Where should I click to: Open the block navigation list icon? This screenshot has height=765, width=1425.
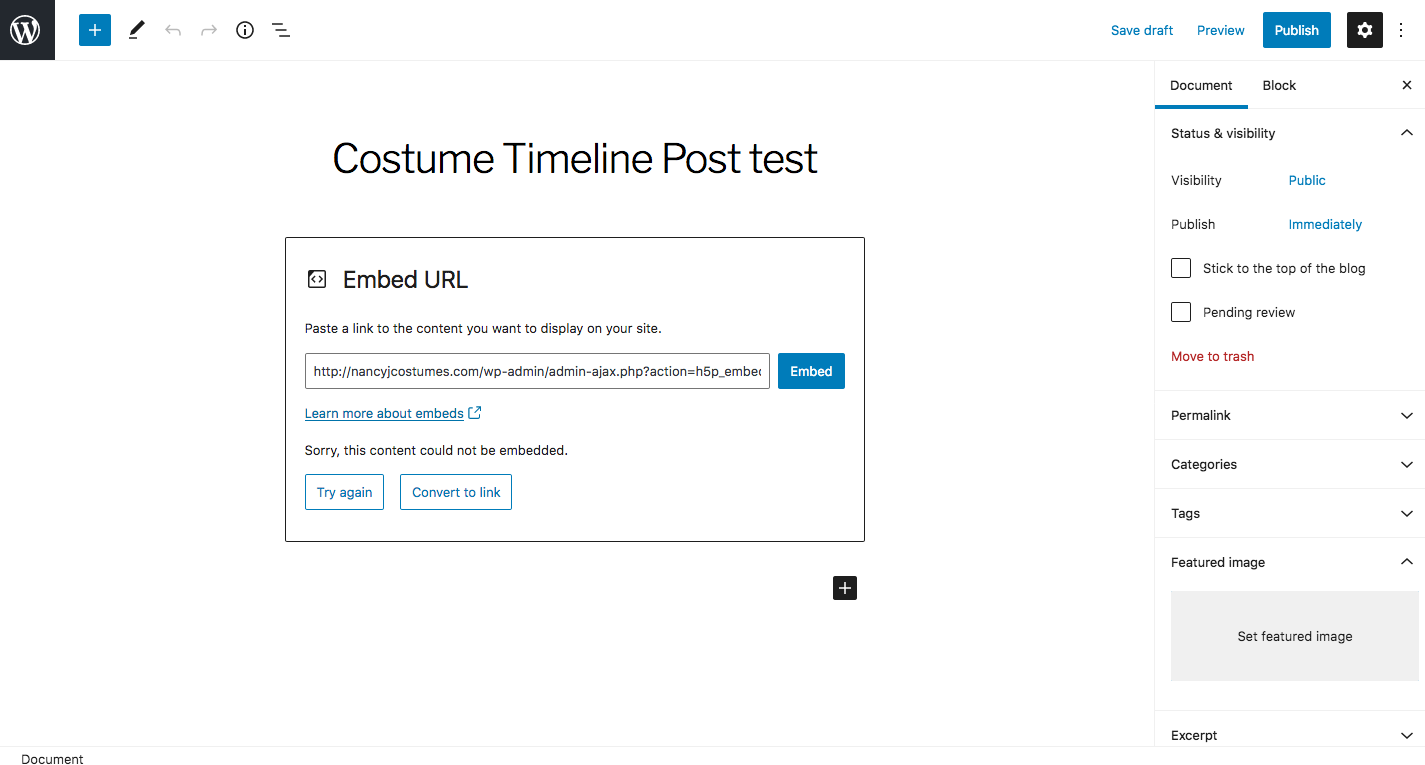pyautogui.click(x=281, y=30)
